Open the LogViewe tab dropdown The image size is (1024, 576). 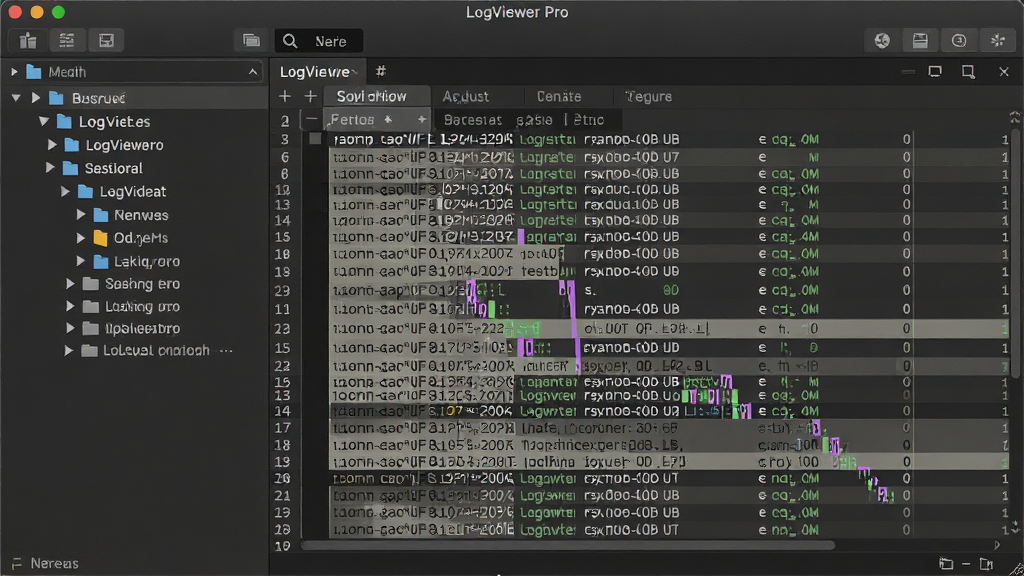click(x=355, y=72)
